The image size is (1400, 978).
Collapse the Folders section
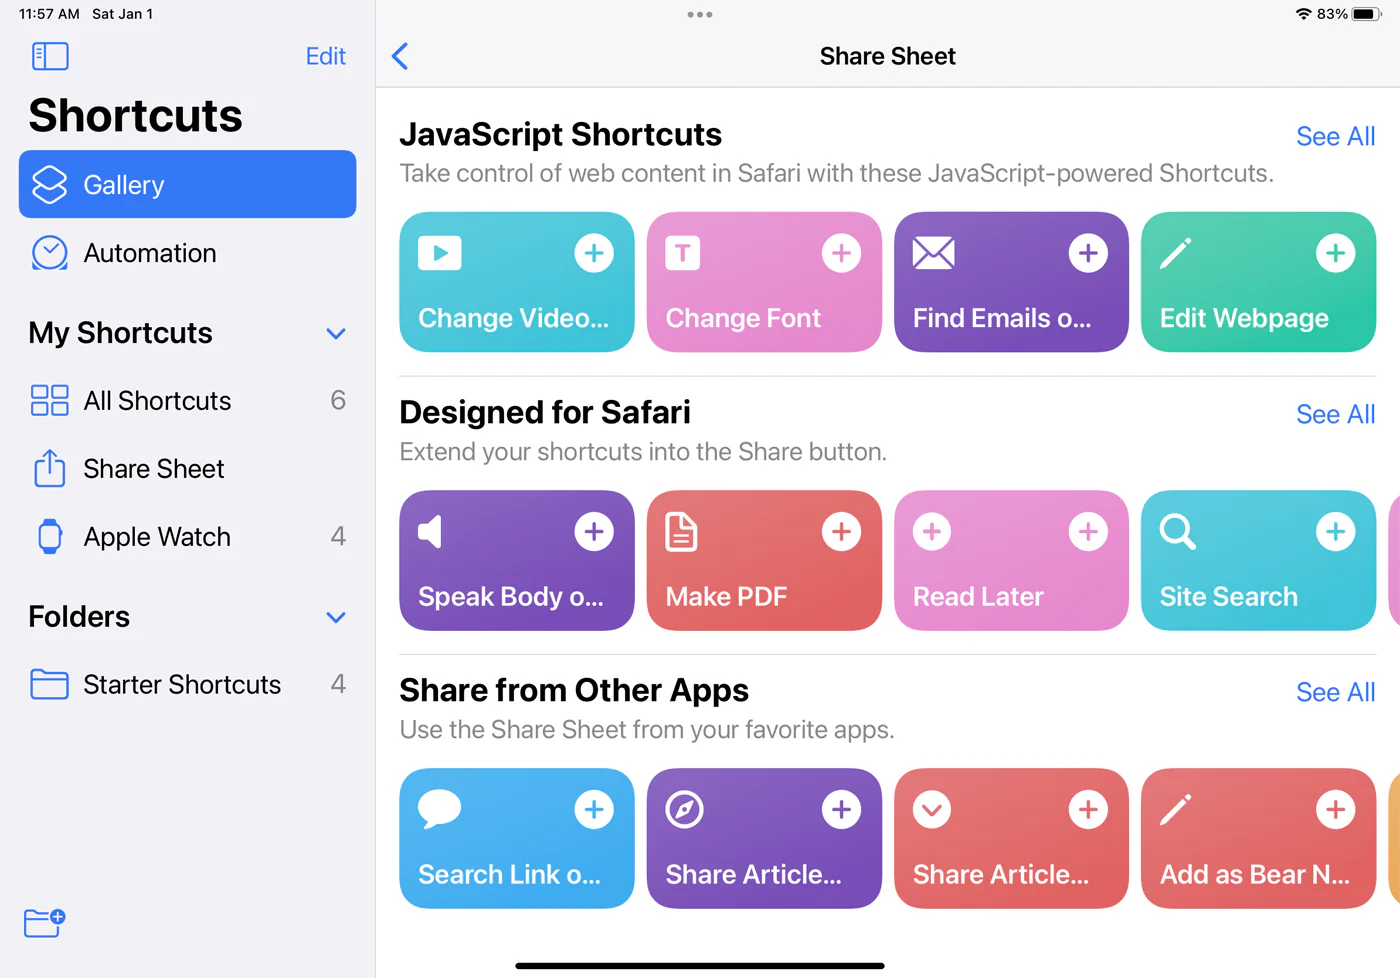(336, 617)
